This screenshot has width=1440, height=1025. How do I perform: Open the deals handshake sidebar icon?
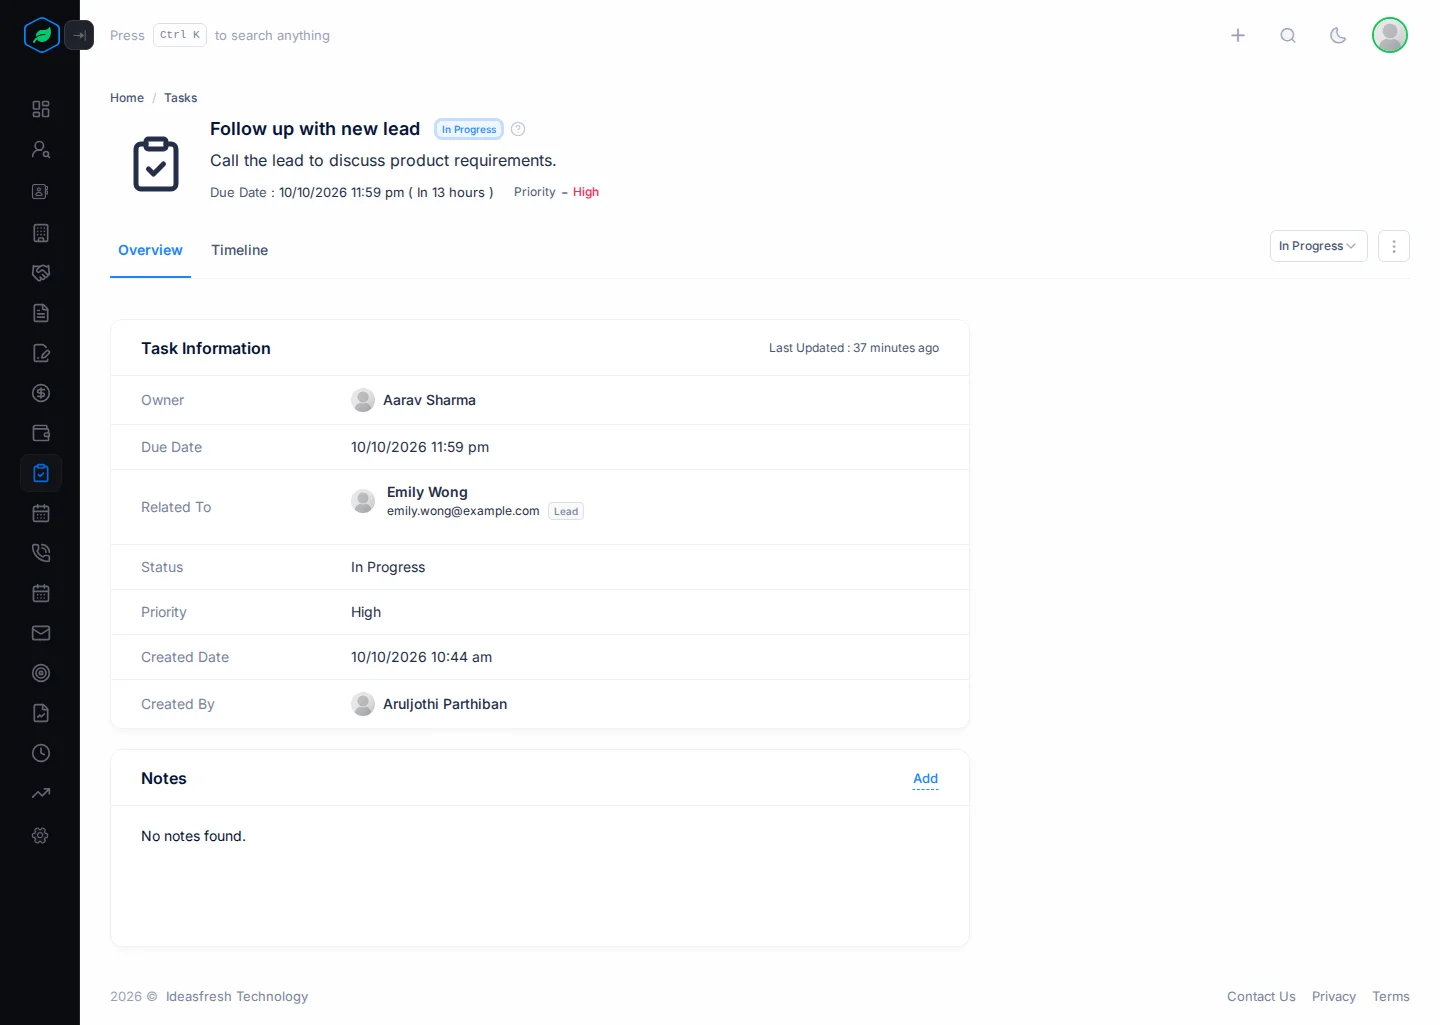(41, 273)
